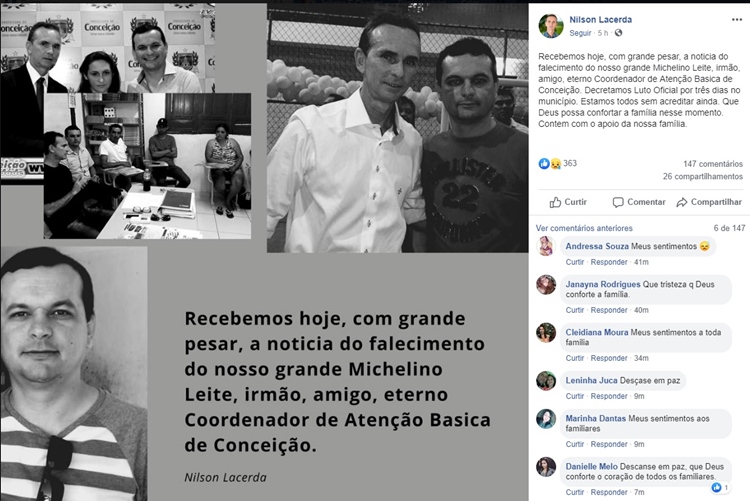Click Nilson Lacerda's profile picture

(551, 26)
